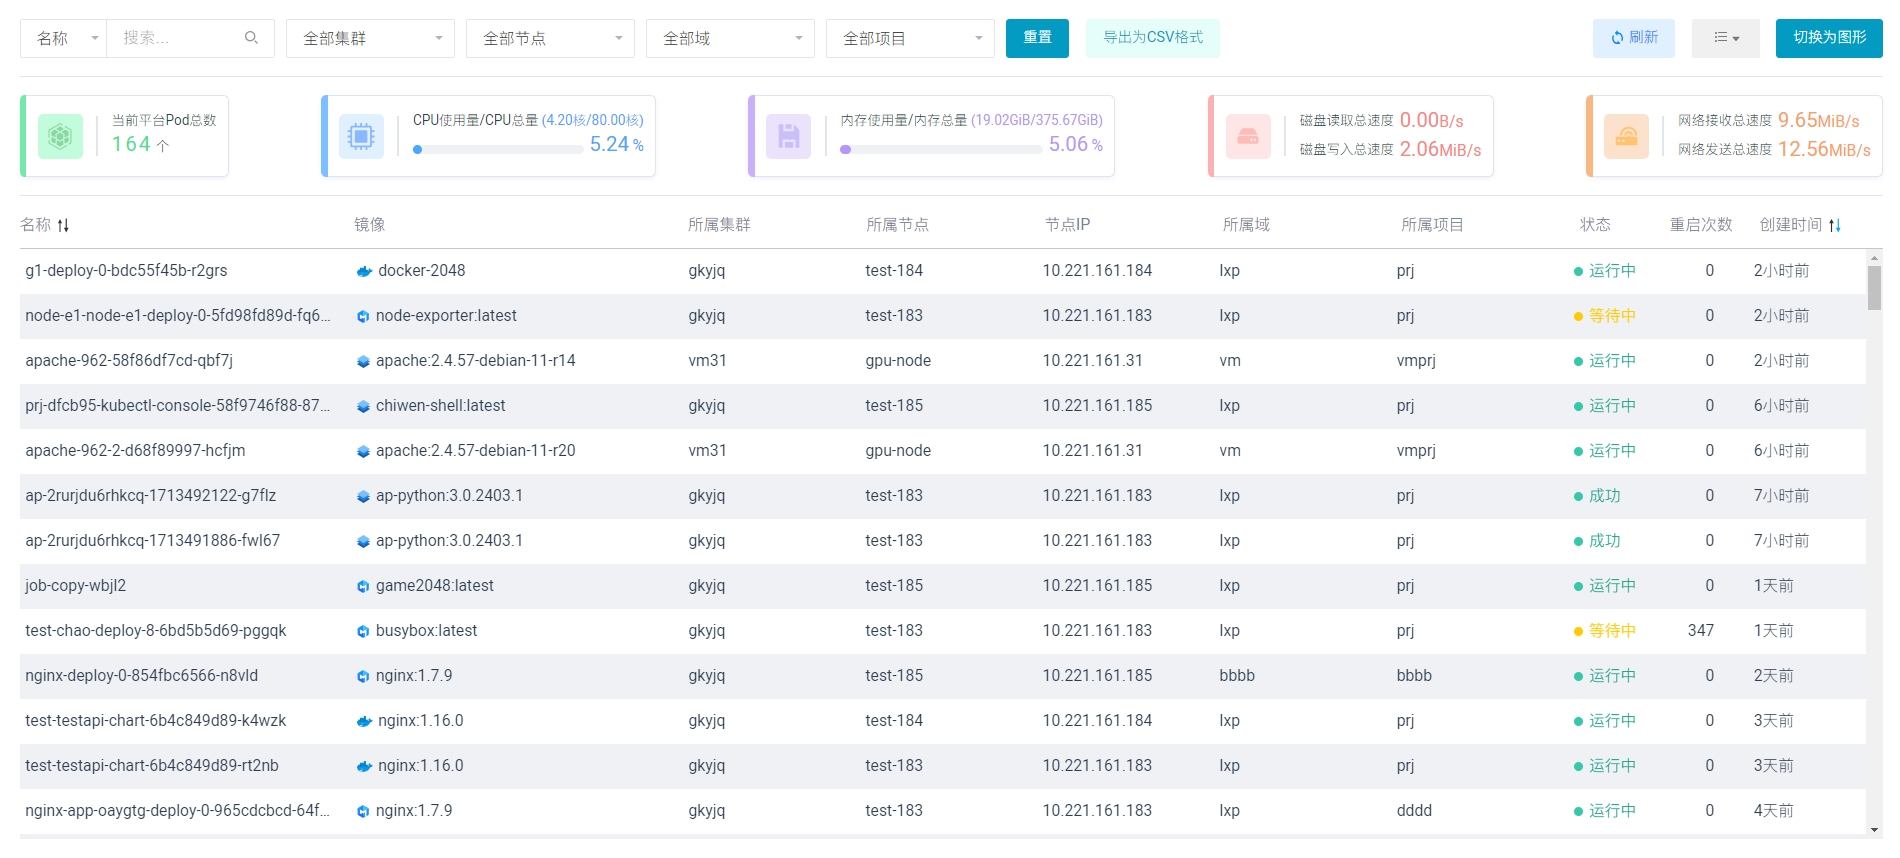This screenshot has height=858, width=1900.
Task: Open the 全部集群 cluster dropdown
Action: pyautogui.click(x=370, y=38)
